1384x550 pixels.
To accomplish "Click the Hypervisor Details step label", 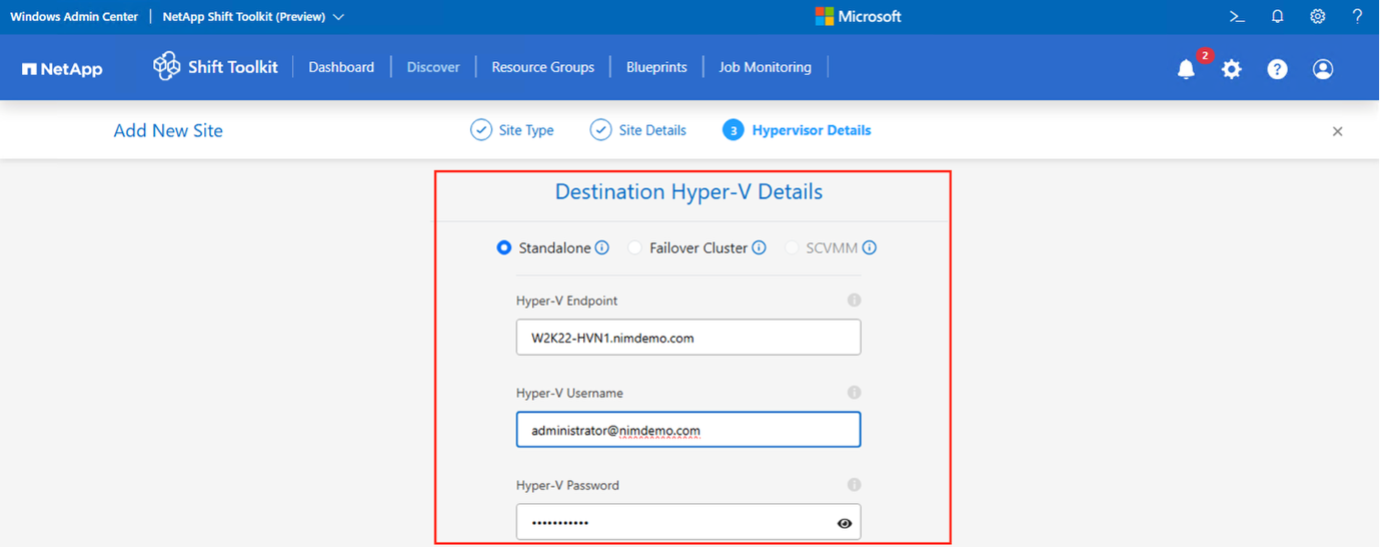I will coord(811,130).
